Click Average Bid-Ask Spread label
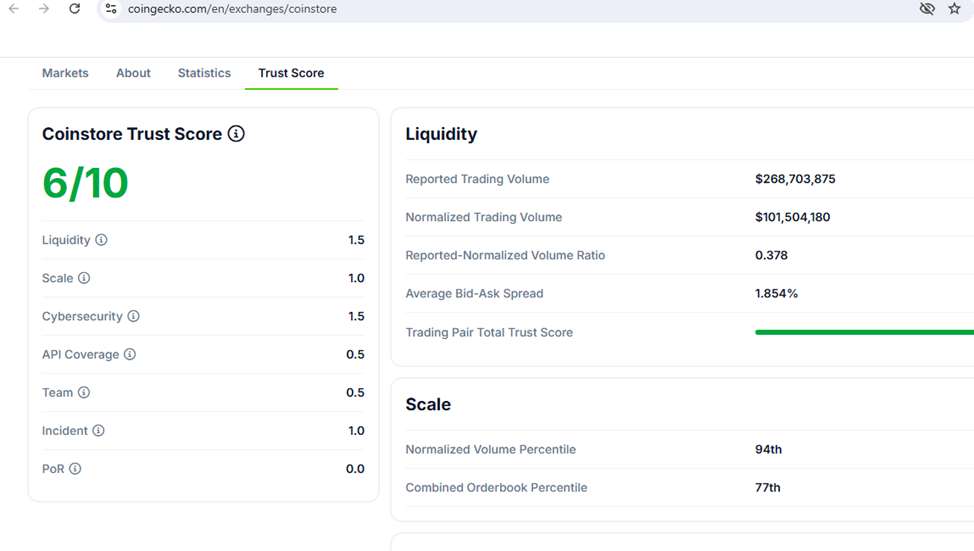This screenshot has height=551, width=974. pos(475,293)
